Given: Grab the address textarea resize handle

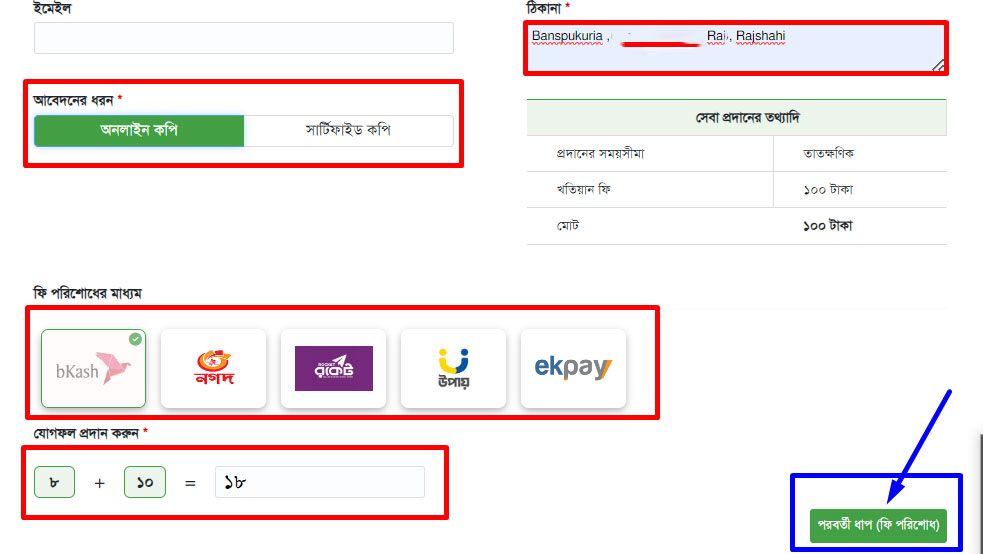Looking at the screenshot, I should (938, 65).
